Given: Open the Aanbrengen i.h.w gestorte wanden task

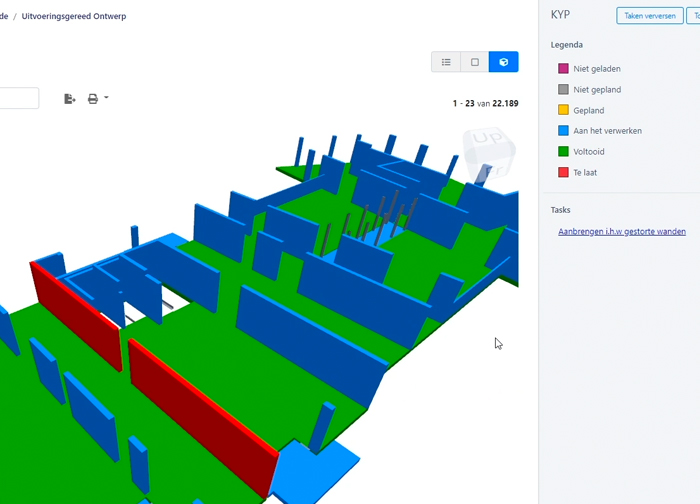Looking at the screenshot, I should tap(621, 232).
